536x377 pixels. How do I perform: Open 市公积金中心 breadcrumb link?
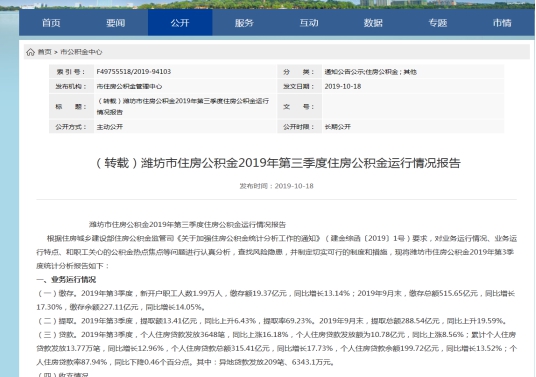pos(81,52)
